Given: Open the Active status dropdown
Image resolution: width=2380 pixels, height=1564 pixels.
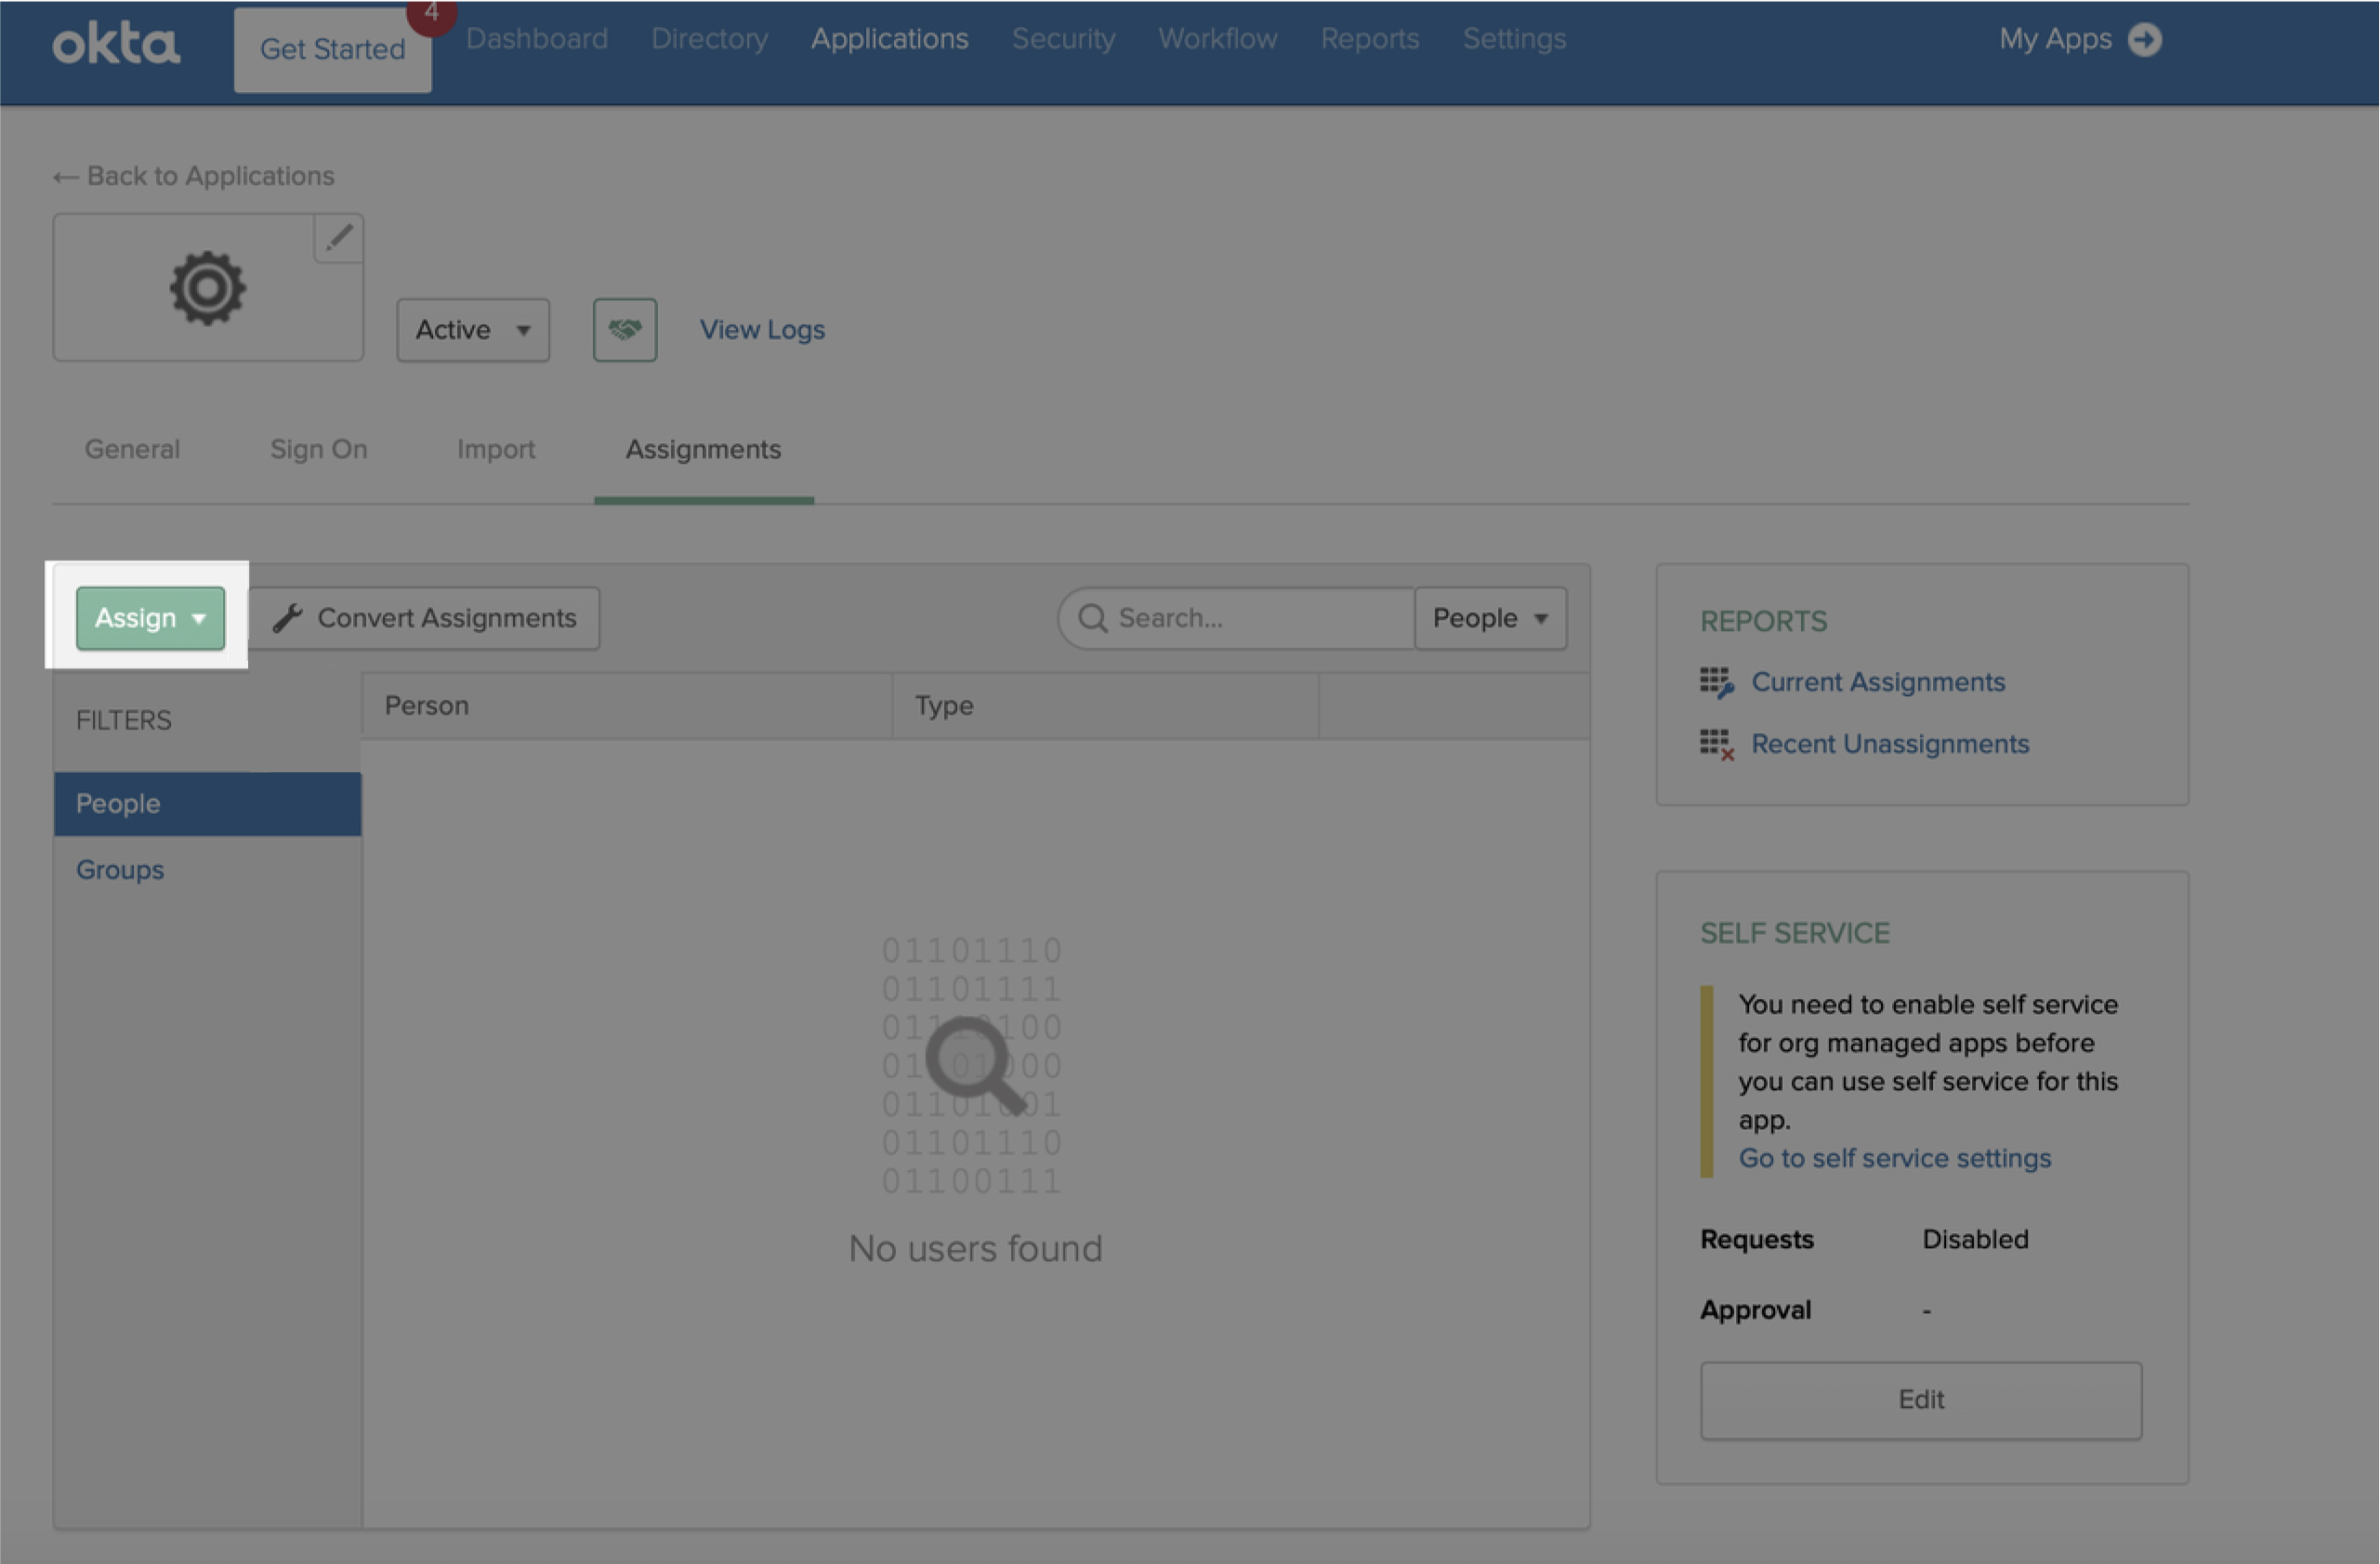Looking at the screenshot, I should 472,329.
